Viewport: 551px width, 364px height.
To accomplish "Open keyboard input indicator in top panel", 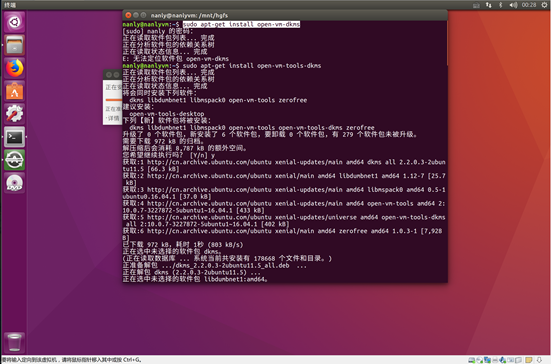I will (x=476, y=5).
